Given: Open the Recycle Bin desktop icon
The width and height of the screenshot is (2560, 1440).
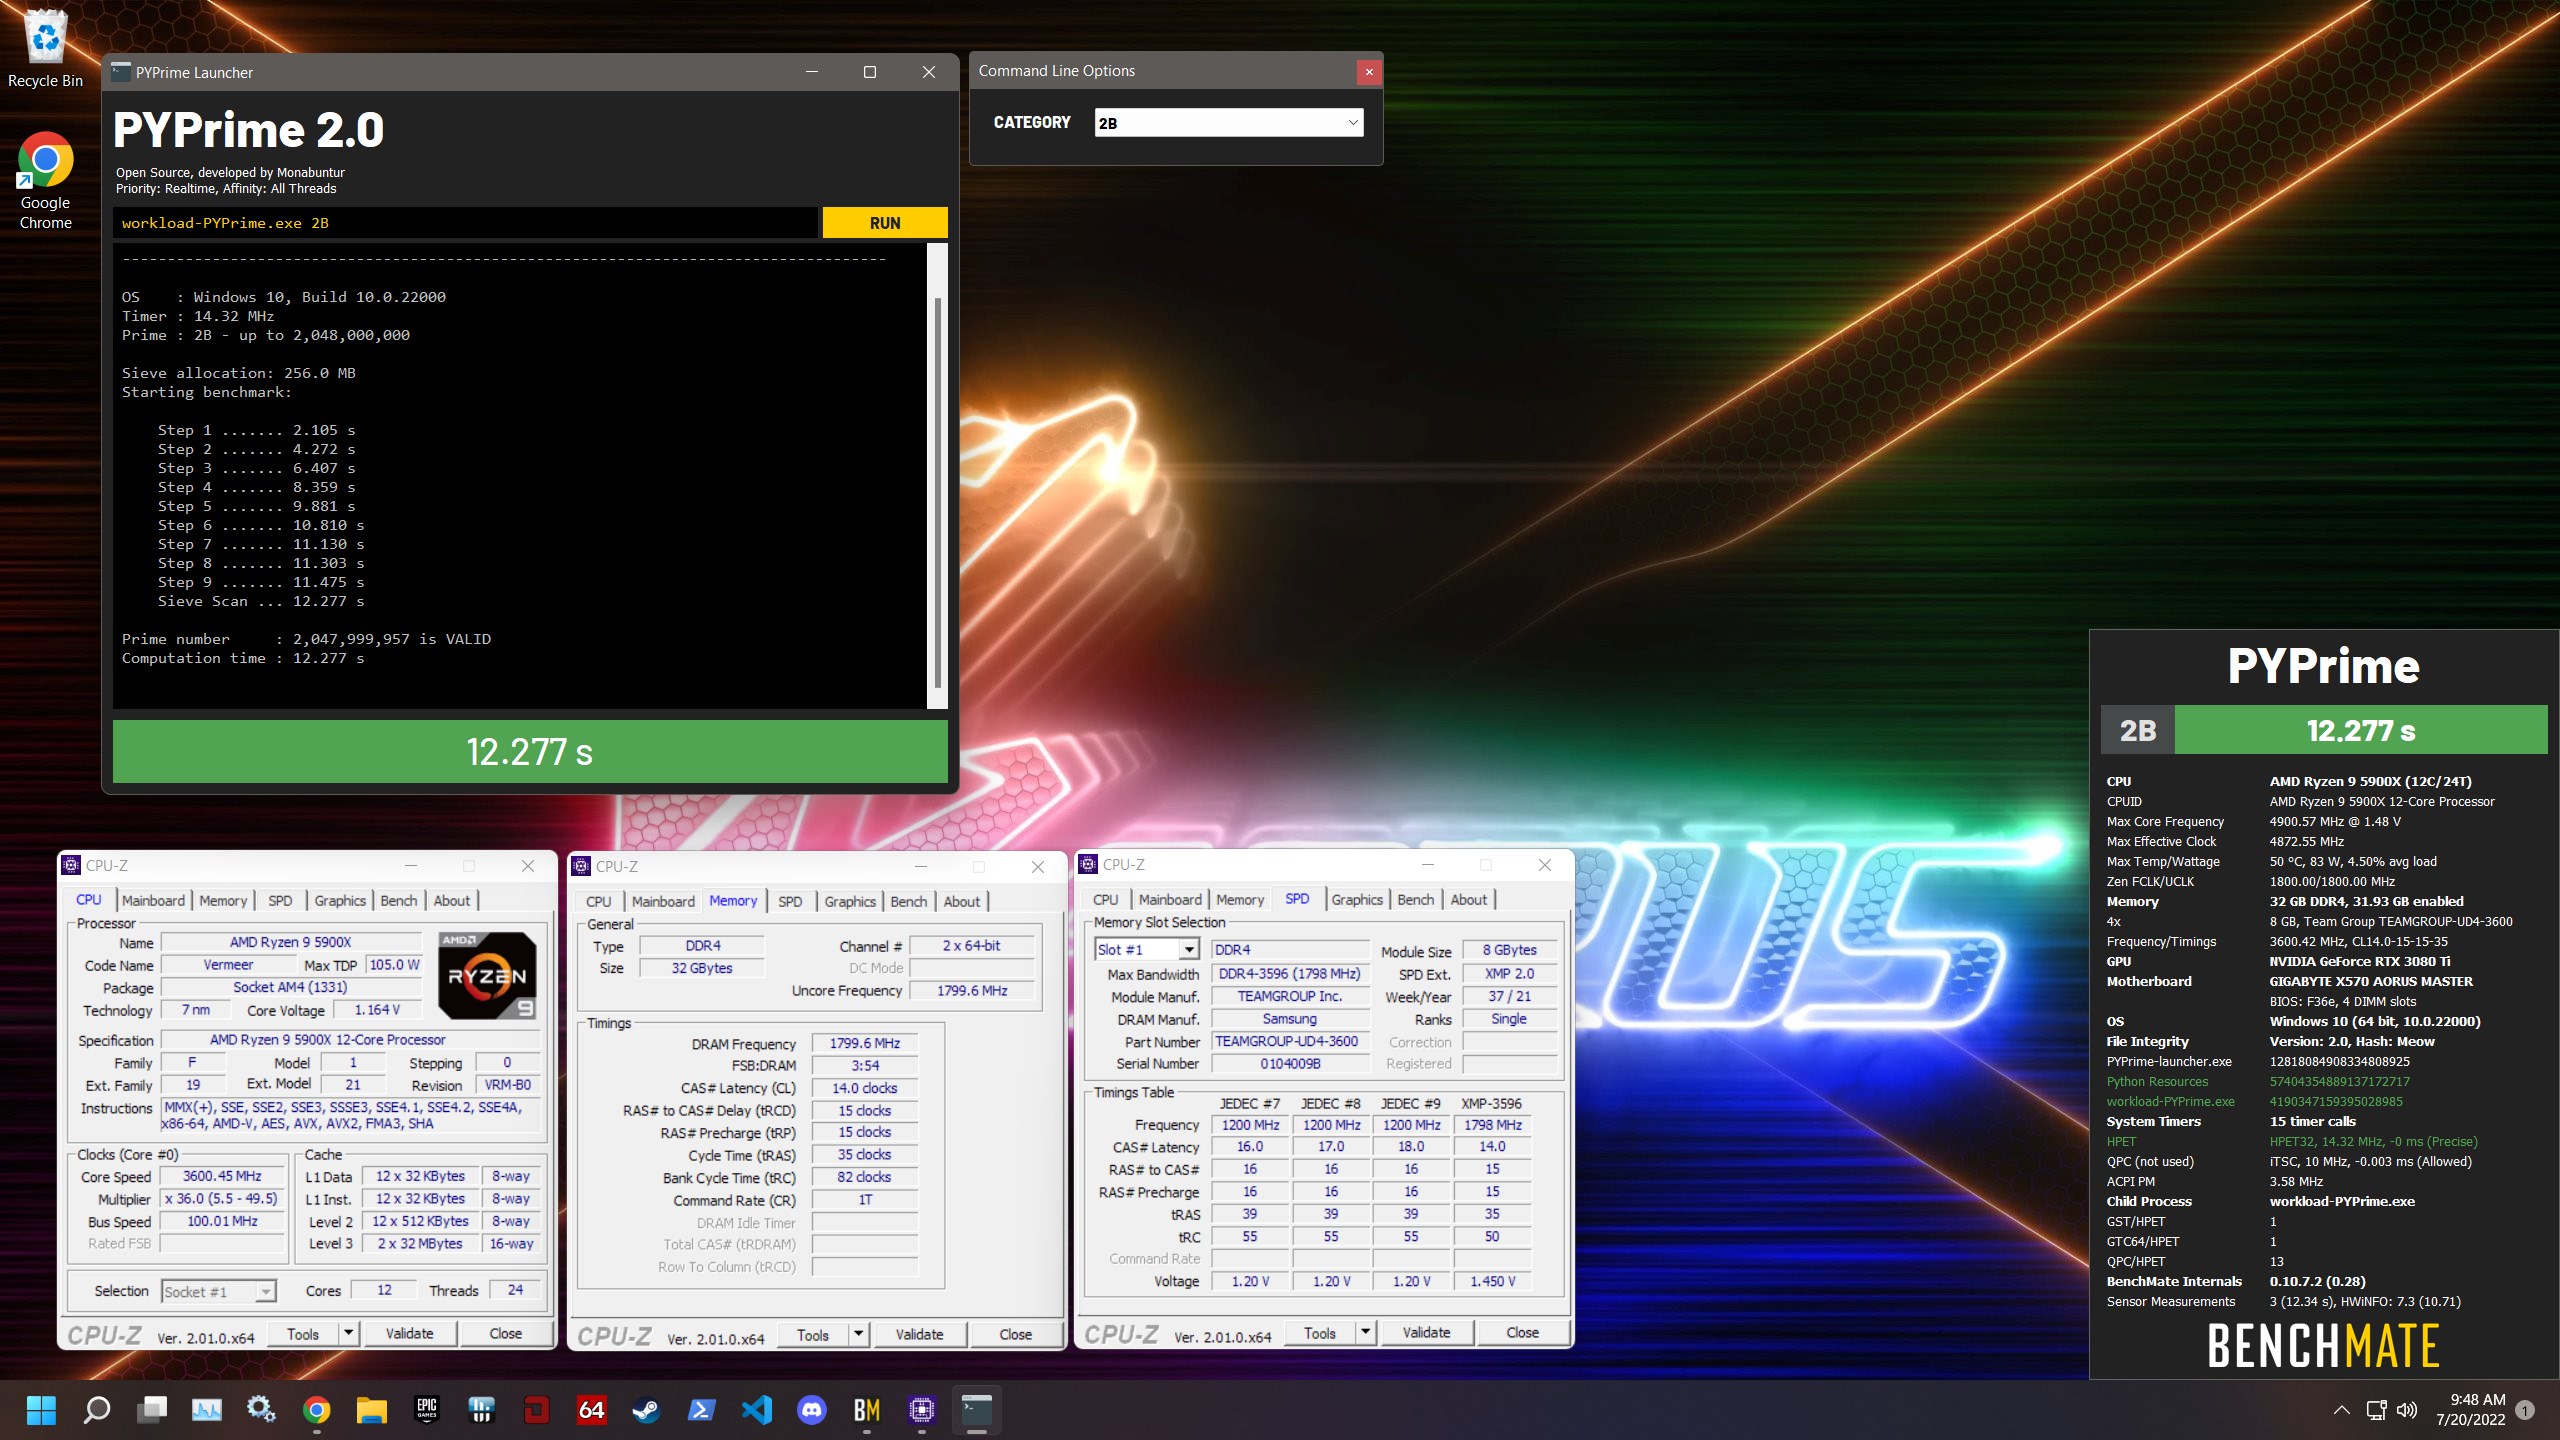Looking at the screenshot, I should click(45, 48).
